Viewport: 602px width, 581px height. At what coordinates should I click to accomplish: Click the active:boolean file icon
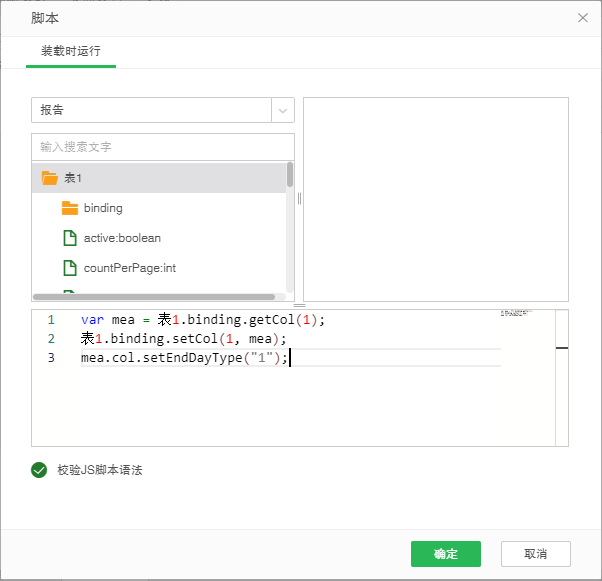click(x=69, y=238)
